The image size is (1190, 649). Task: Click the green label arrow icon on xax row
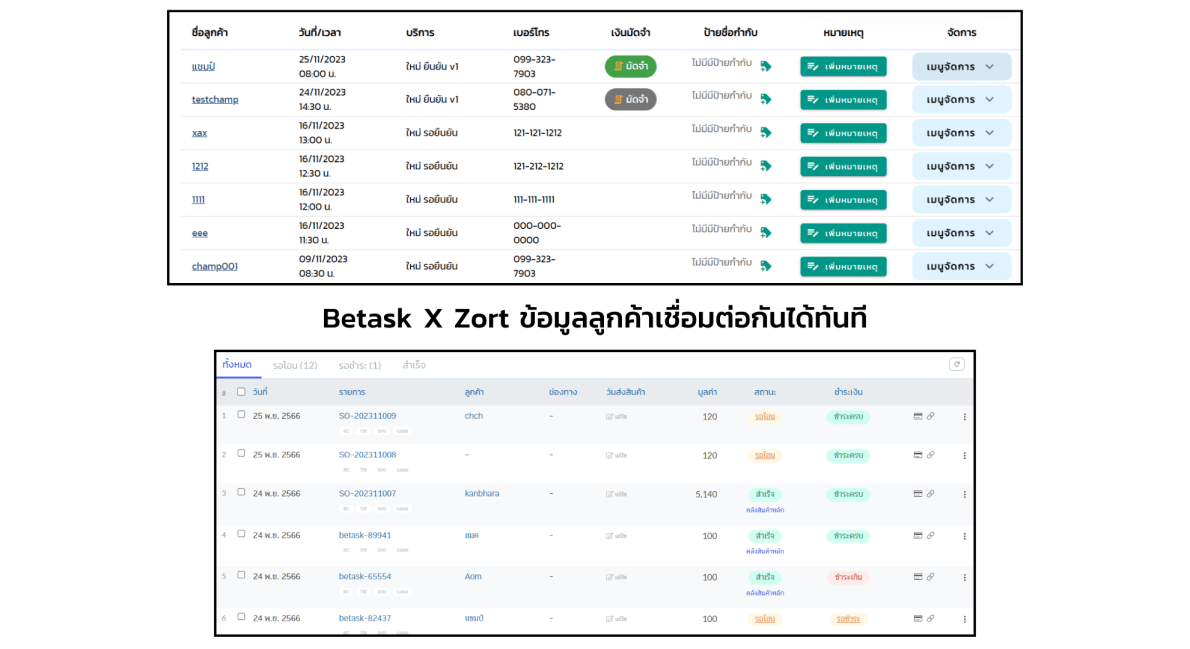tap(767, 132)
